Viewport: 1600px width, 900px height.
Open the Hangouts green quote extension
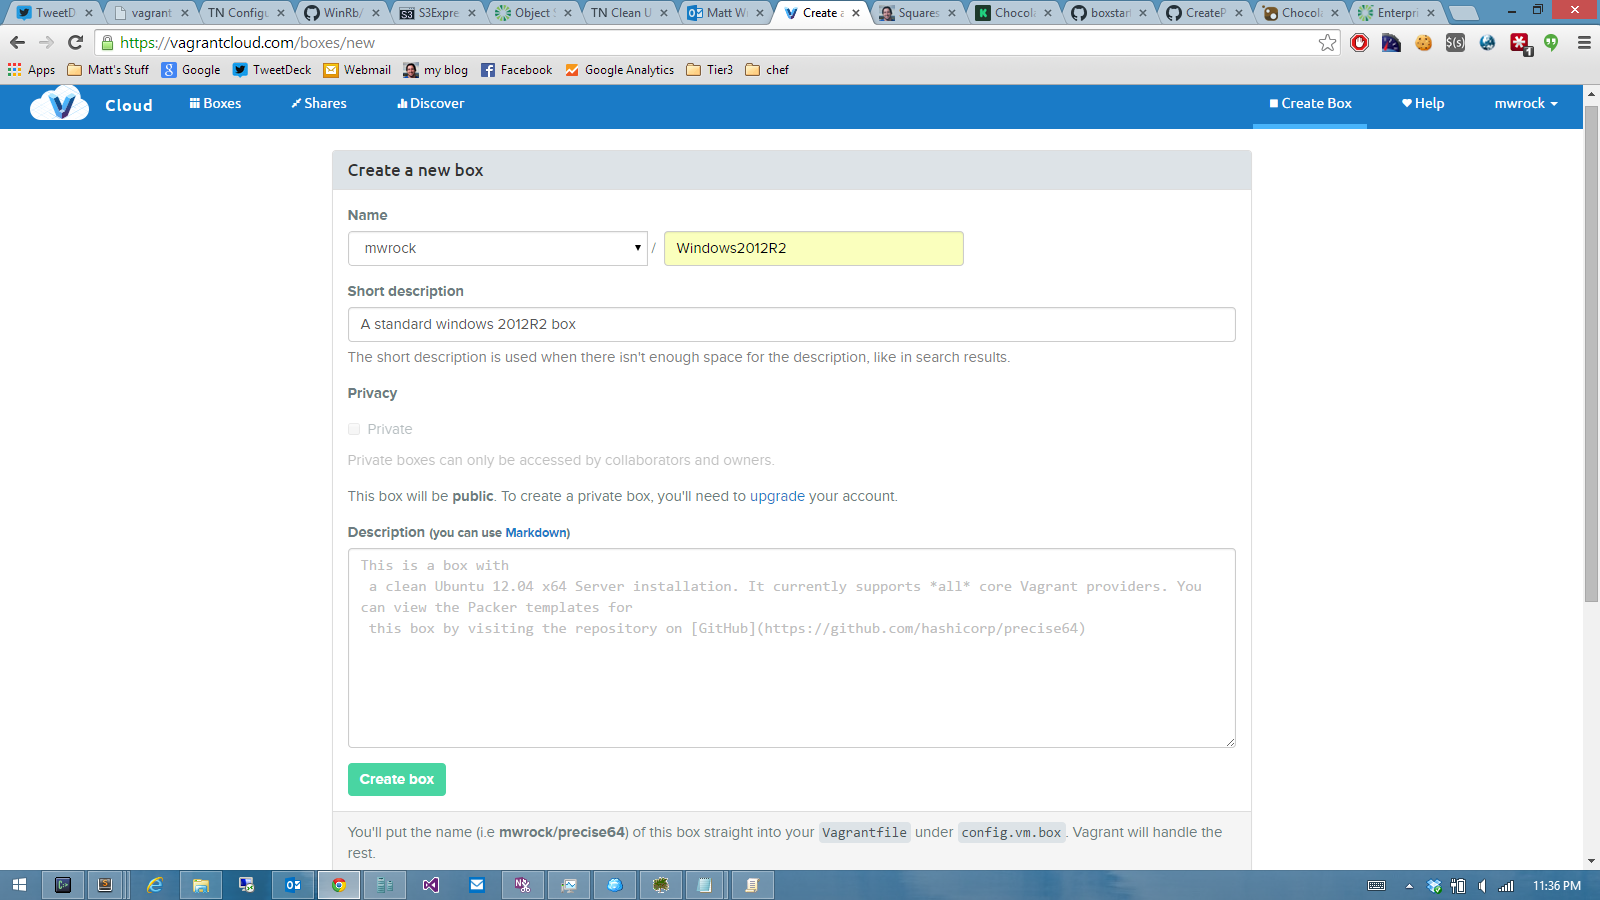(x=1551, y=42)
